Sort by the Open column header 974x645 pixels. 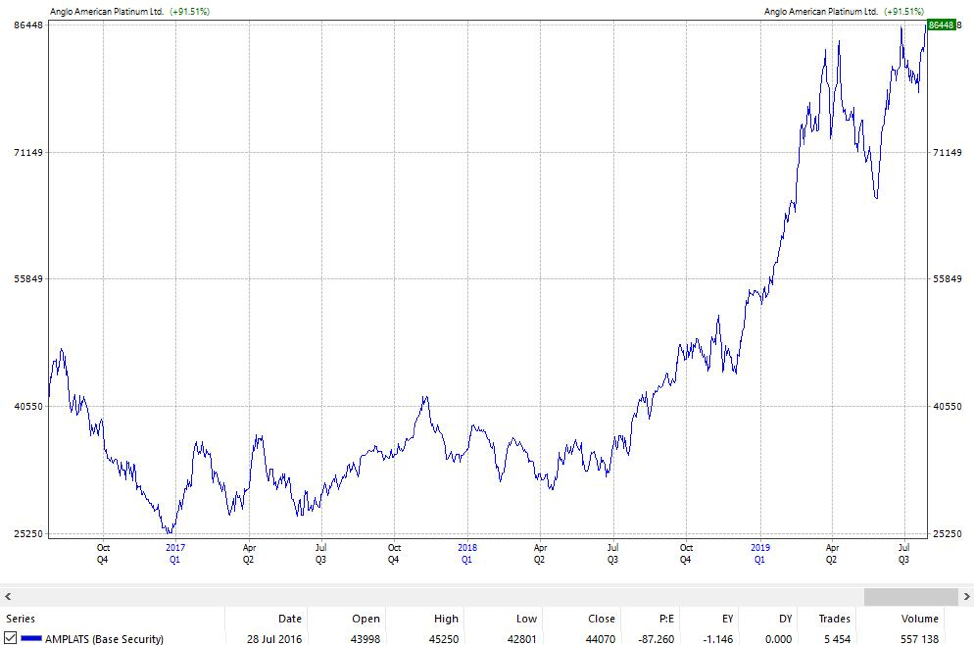365,619
